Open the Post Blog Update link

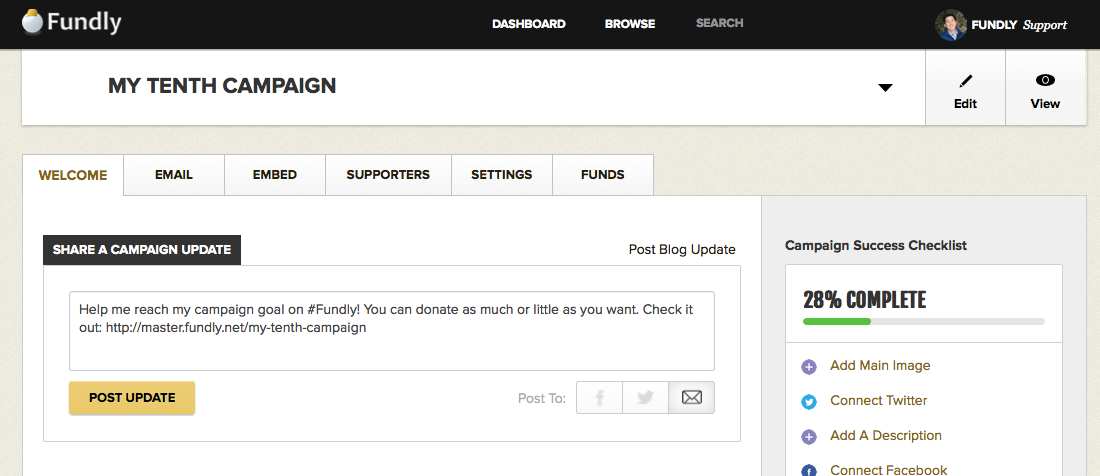682,250
